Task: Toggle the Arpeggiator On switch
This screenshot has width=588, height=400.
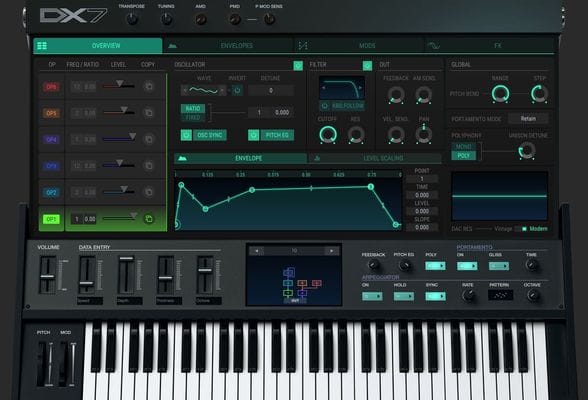Action: 372,296
